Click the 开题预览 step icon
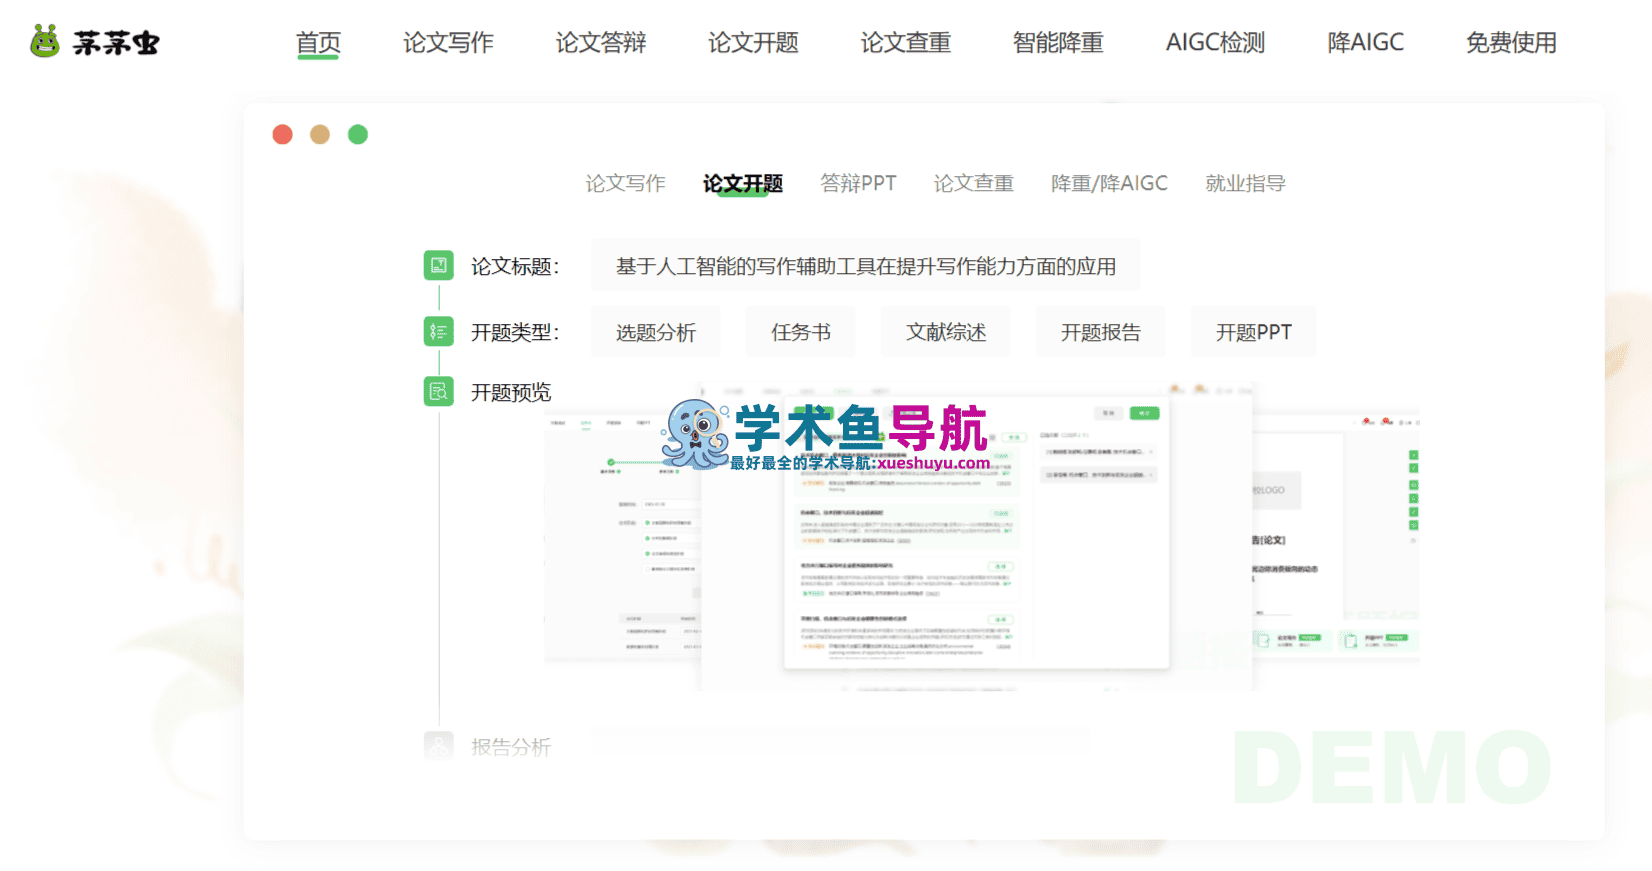1652x871 pixels. (x=438, y=392)
